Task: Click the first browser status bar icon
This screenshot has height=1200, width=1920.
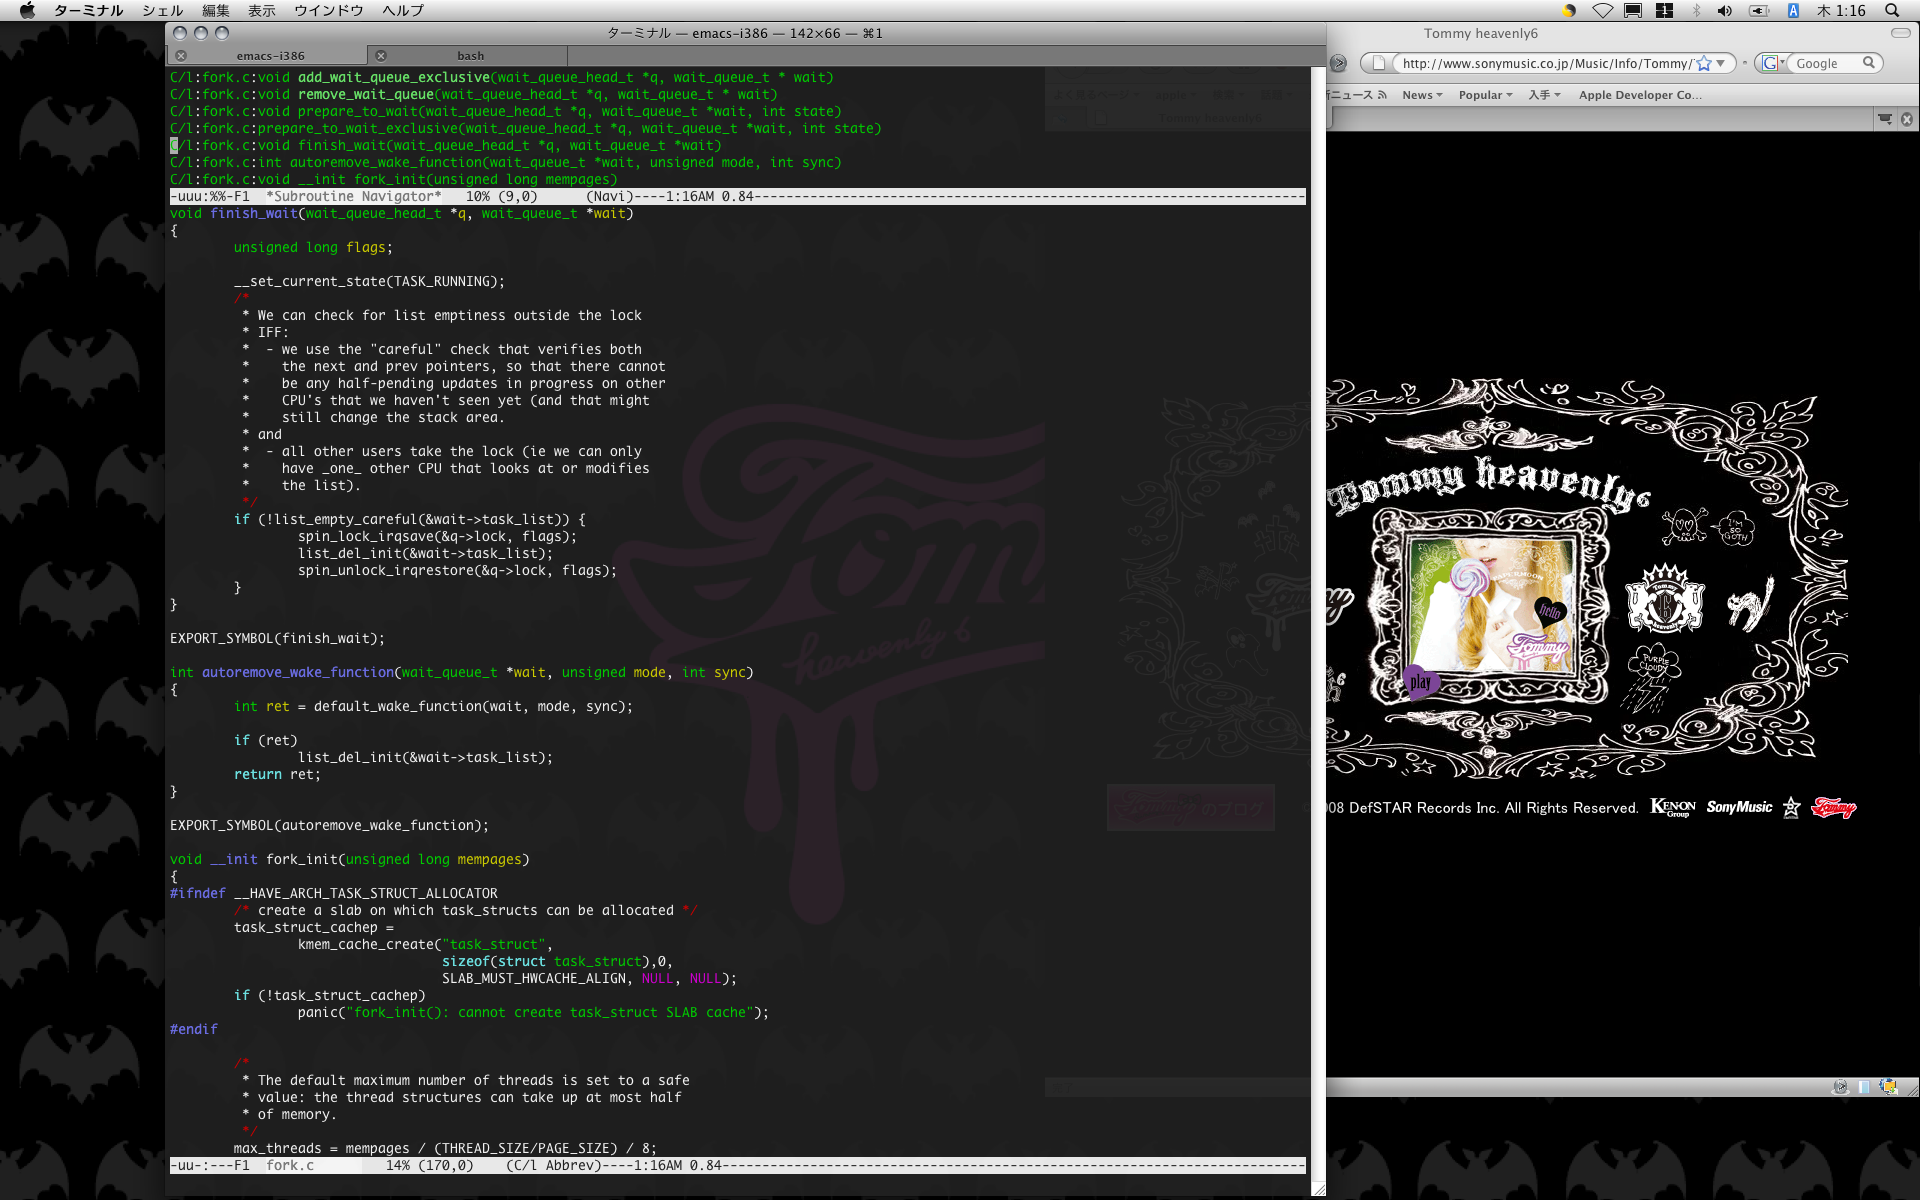Action: tap(1840, 1087)
